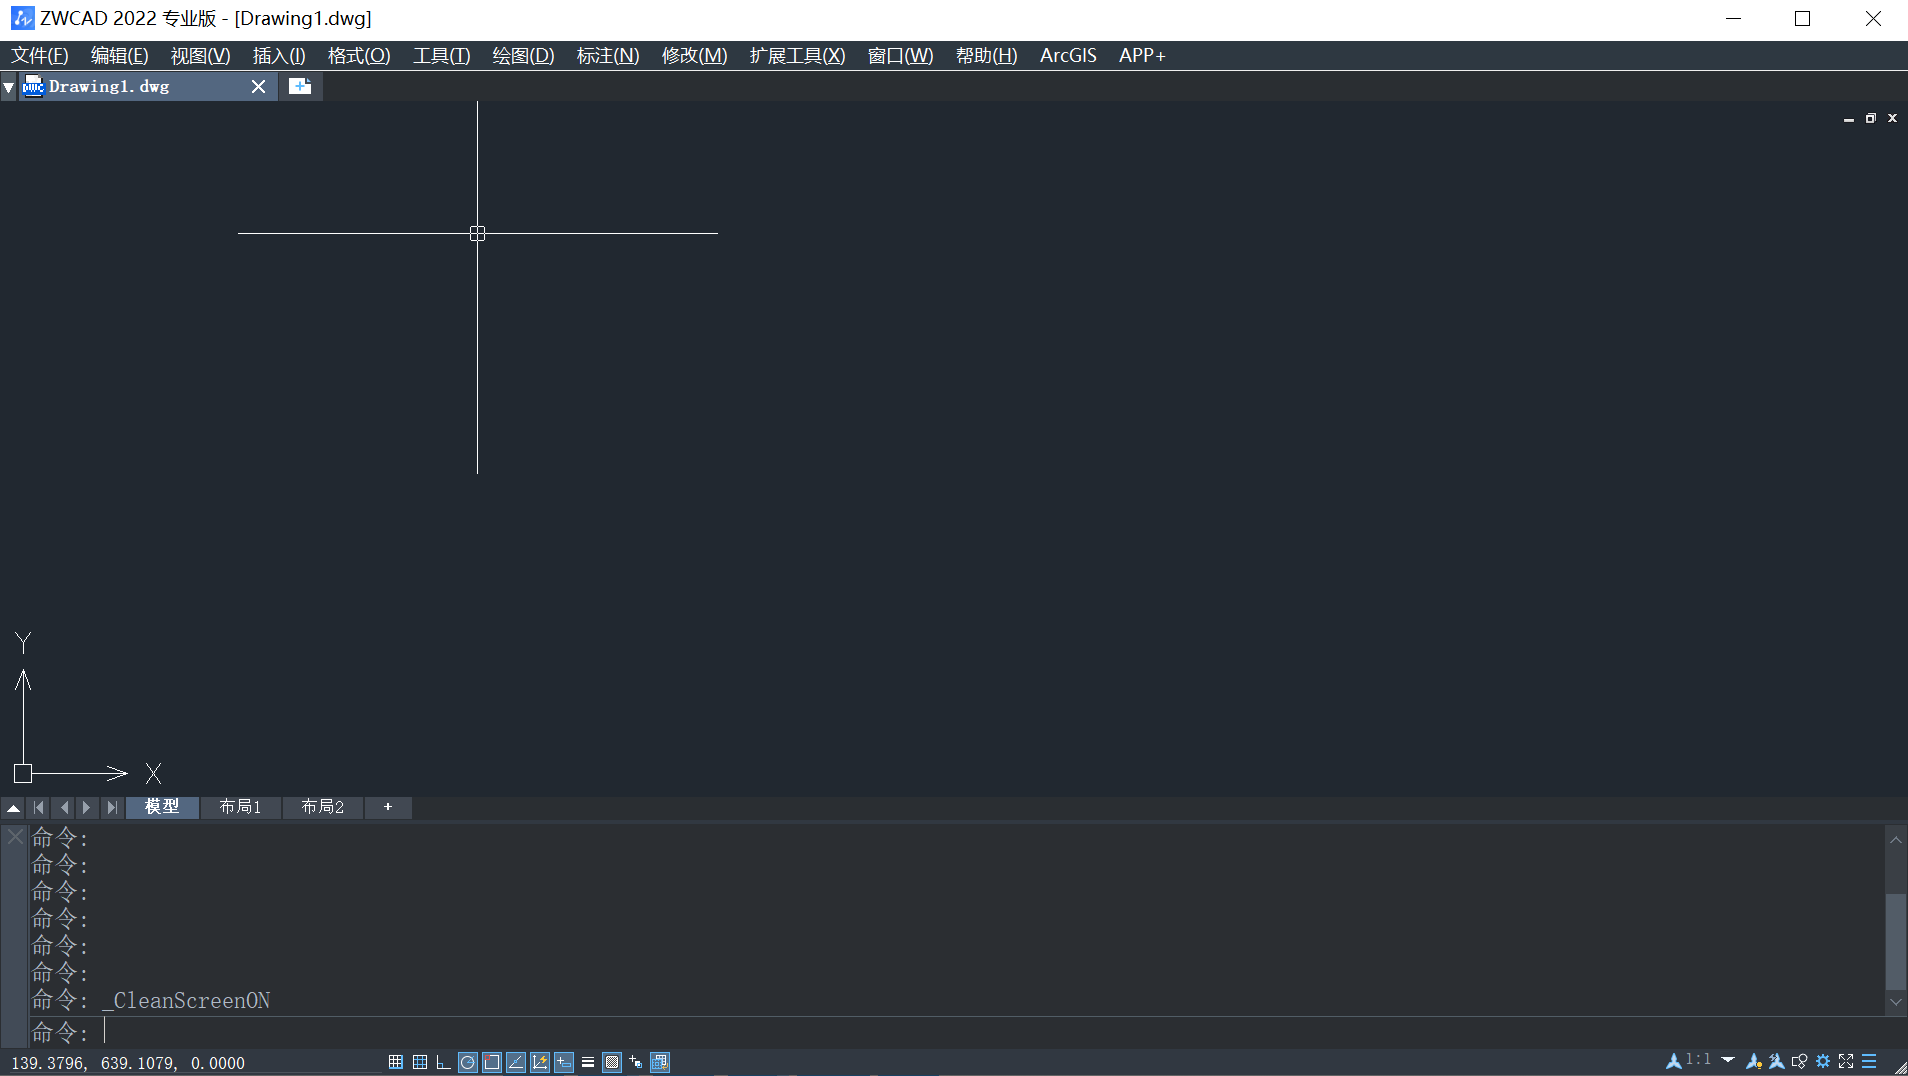
Task: Click the isolate objects icon
Action: coord(1800,1061)
